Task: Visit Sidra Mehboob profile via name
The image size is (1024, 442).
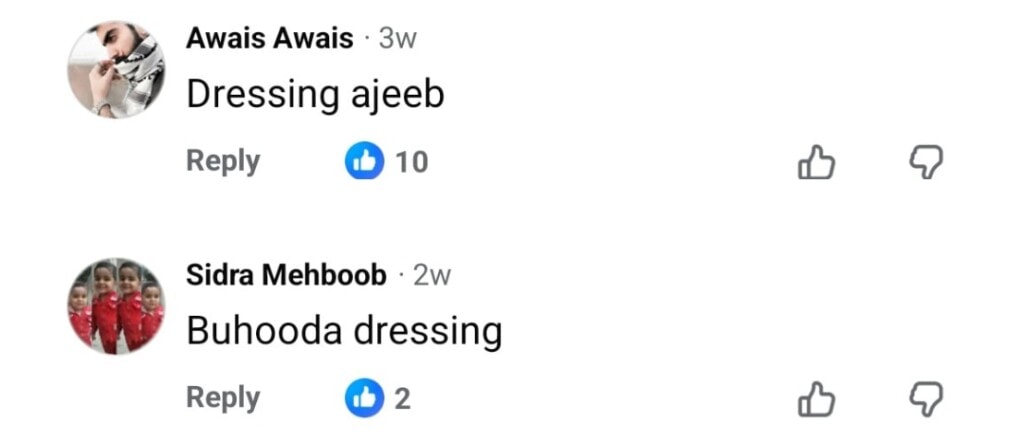Action: tap(287, 276)
